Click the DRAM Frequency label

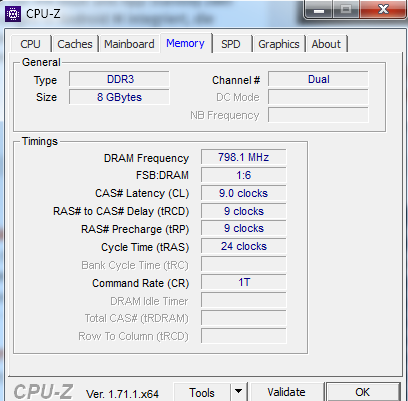146,158
